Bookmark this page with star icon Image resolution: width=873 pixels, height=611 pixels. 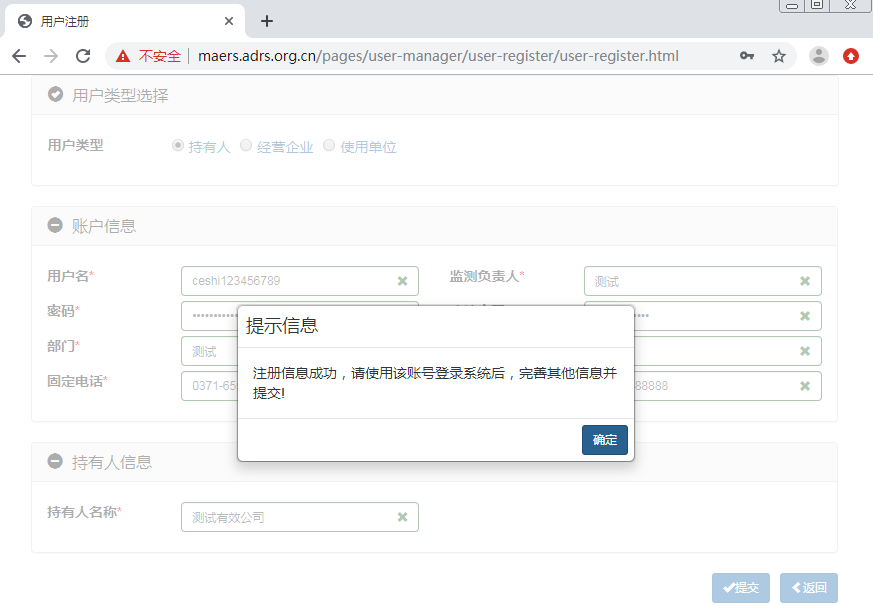point(779,56)
